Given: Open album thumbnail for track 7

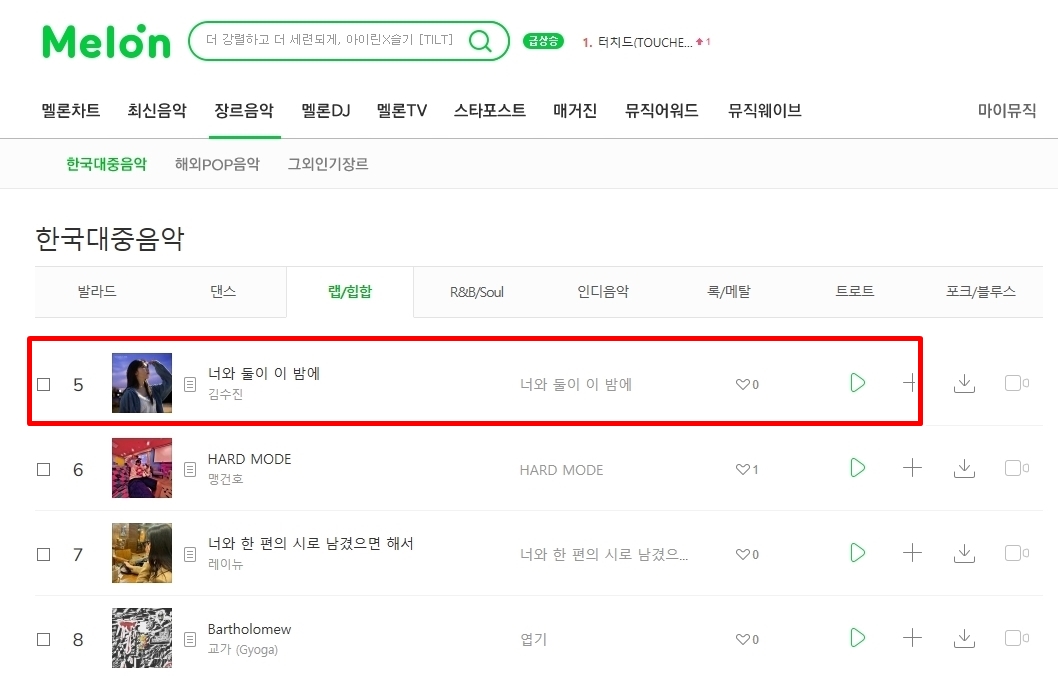Looking at the screenshot, I should [x=142, y=553].
